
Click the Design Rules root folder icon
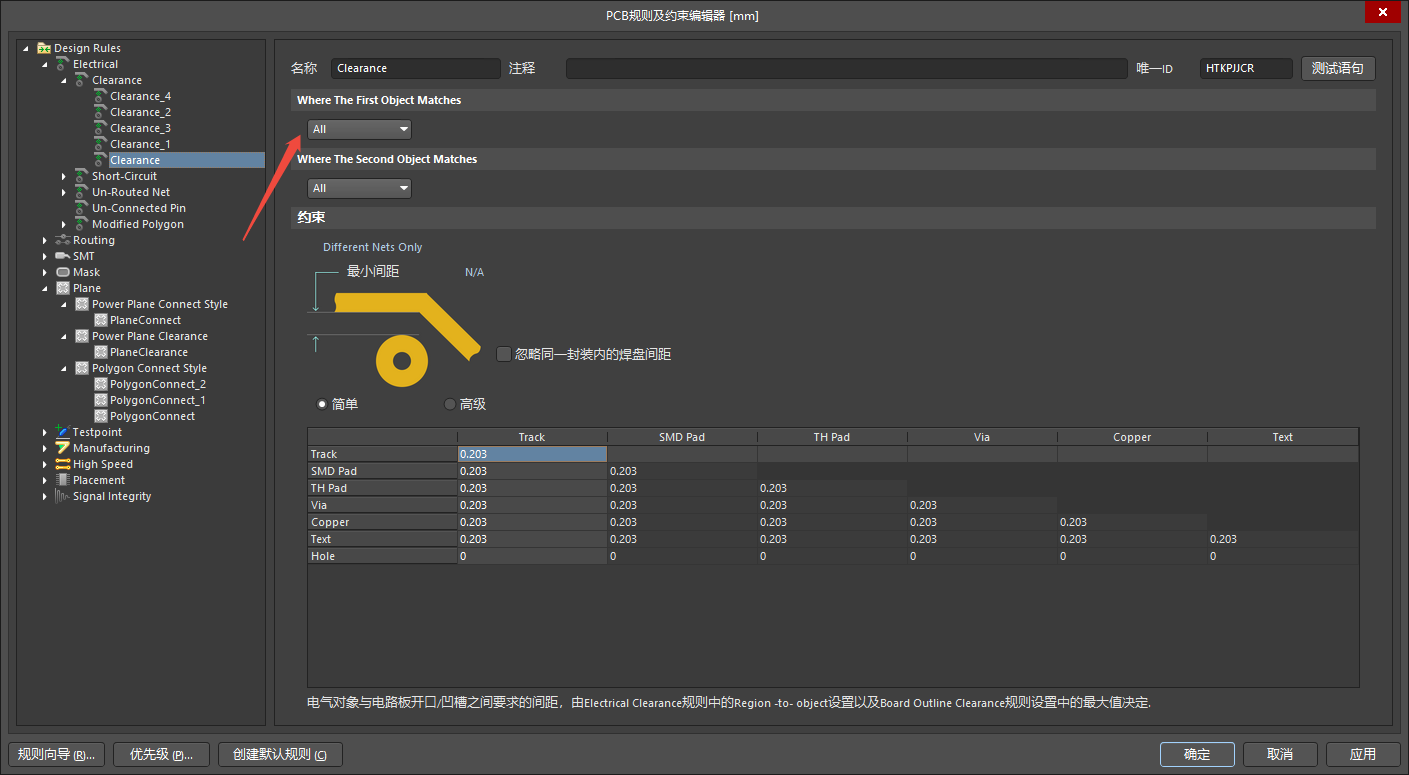[x=44, y=48]
